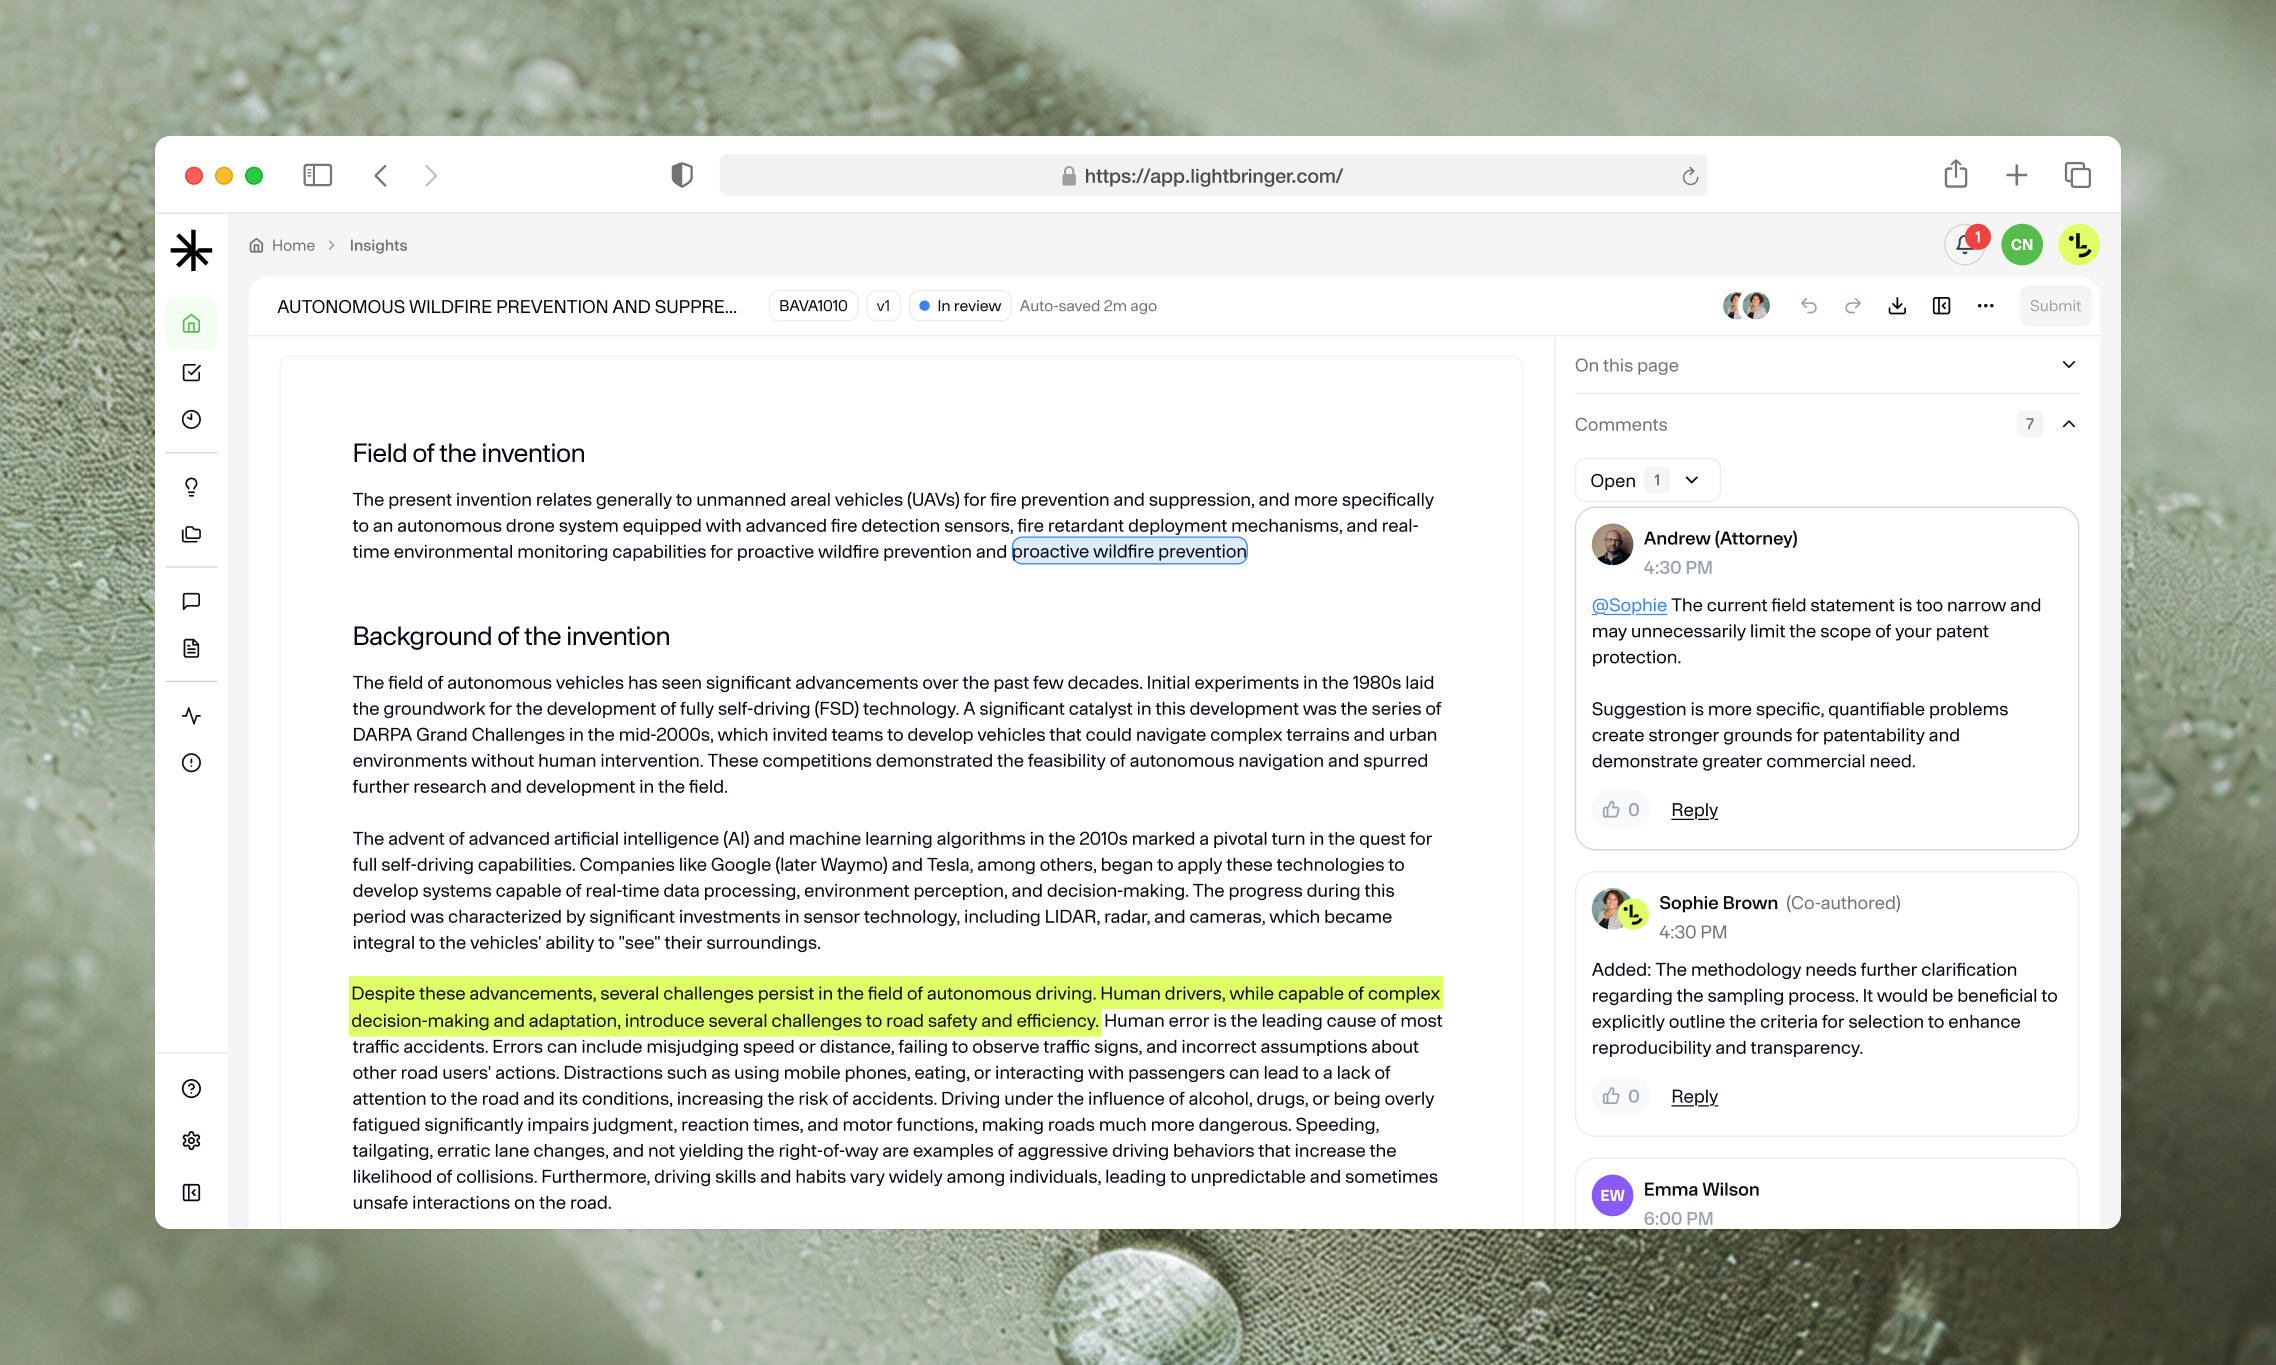This screenshot has width=2276, height=1365.
Task: Click the document title text
Action: point(507,306)
